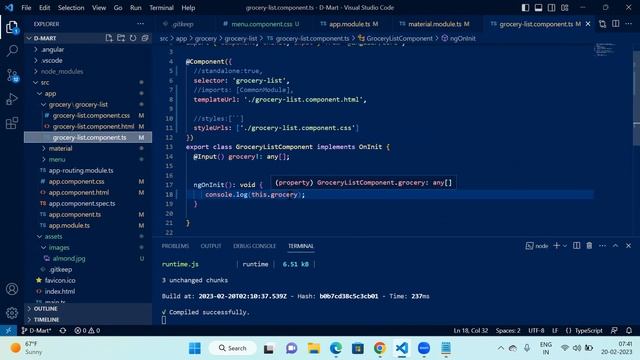Screen dimensions: 640x360
Task: Expand the OUTLINE section
Action: [88, 309]
